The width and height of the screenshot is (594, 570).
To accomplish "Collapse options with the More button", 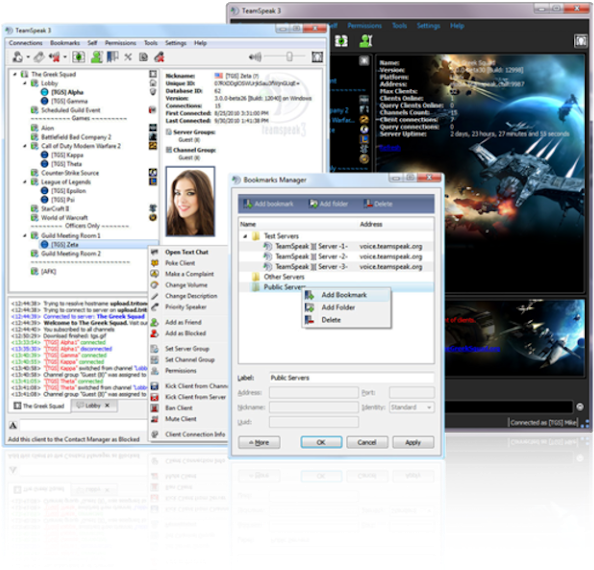I will click(x=259, y=442).
